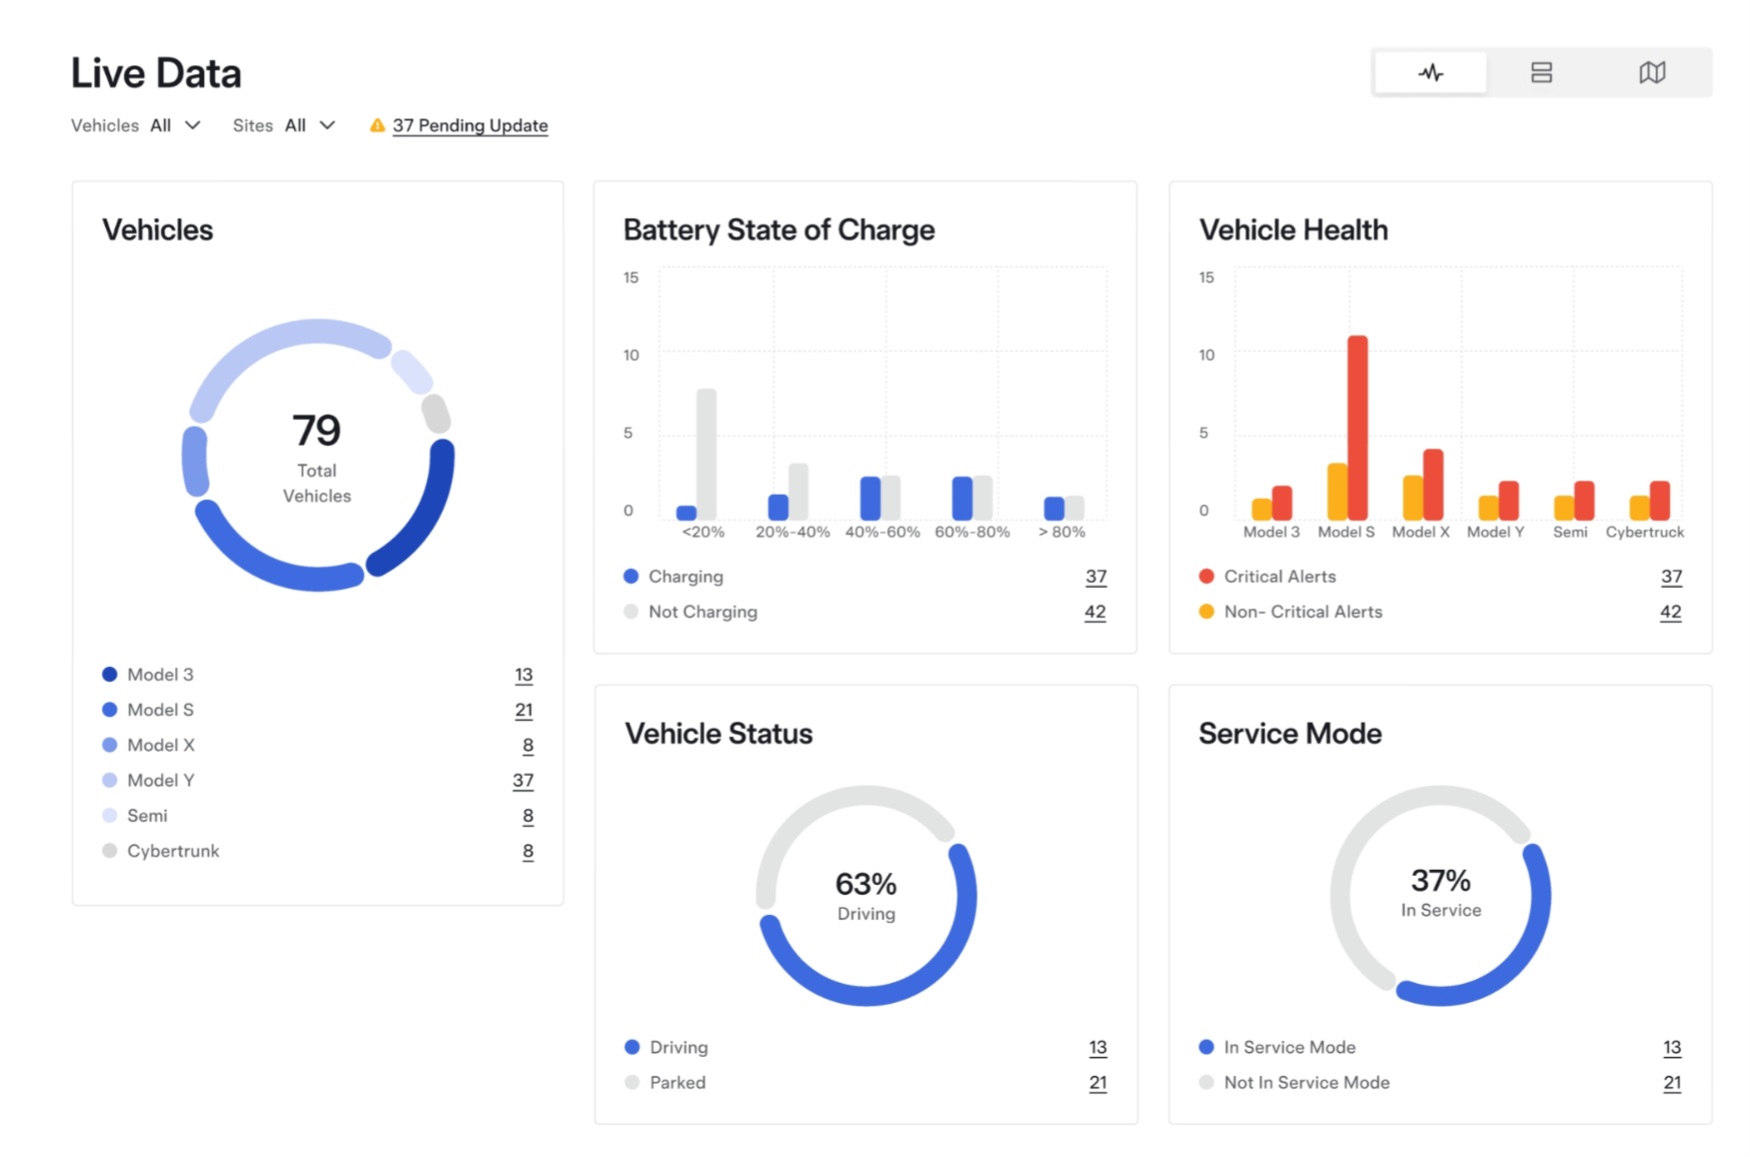Click the Driving legend dot
Screen dimensions: 1750x1157
[x=632, y=1048]
